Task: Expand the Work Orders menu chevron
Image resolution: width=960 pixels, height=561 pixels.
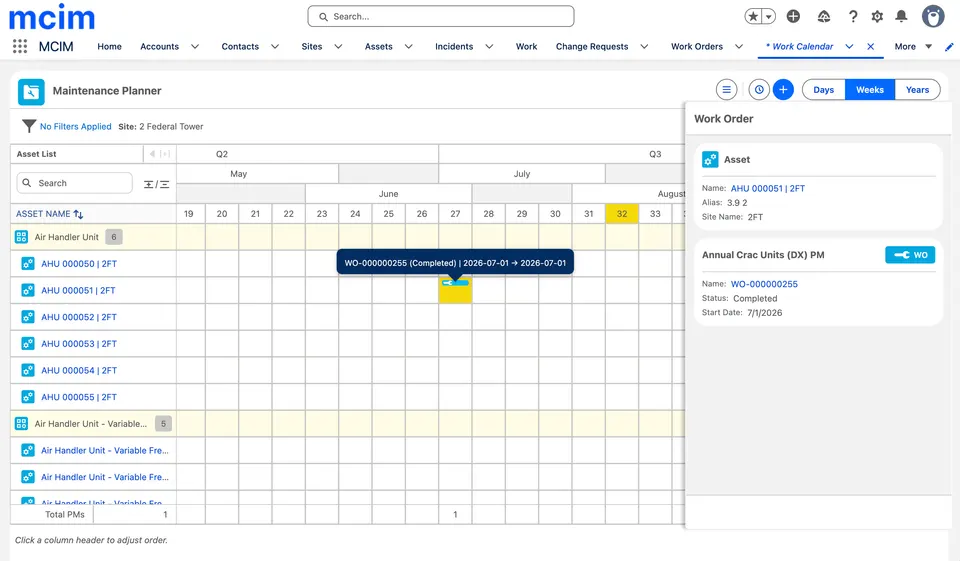Action: [x=739, y=47]
